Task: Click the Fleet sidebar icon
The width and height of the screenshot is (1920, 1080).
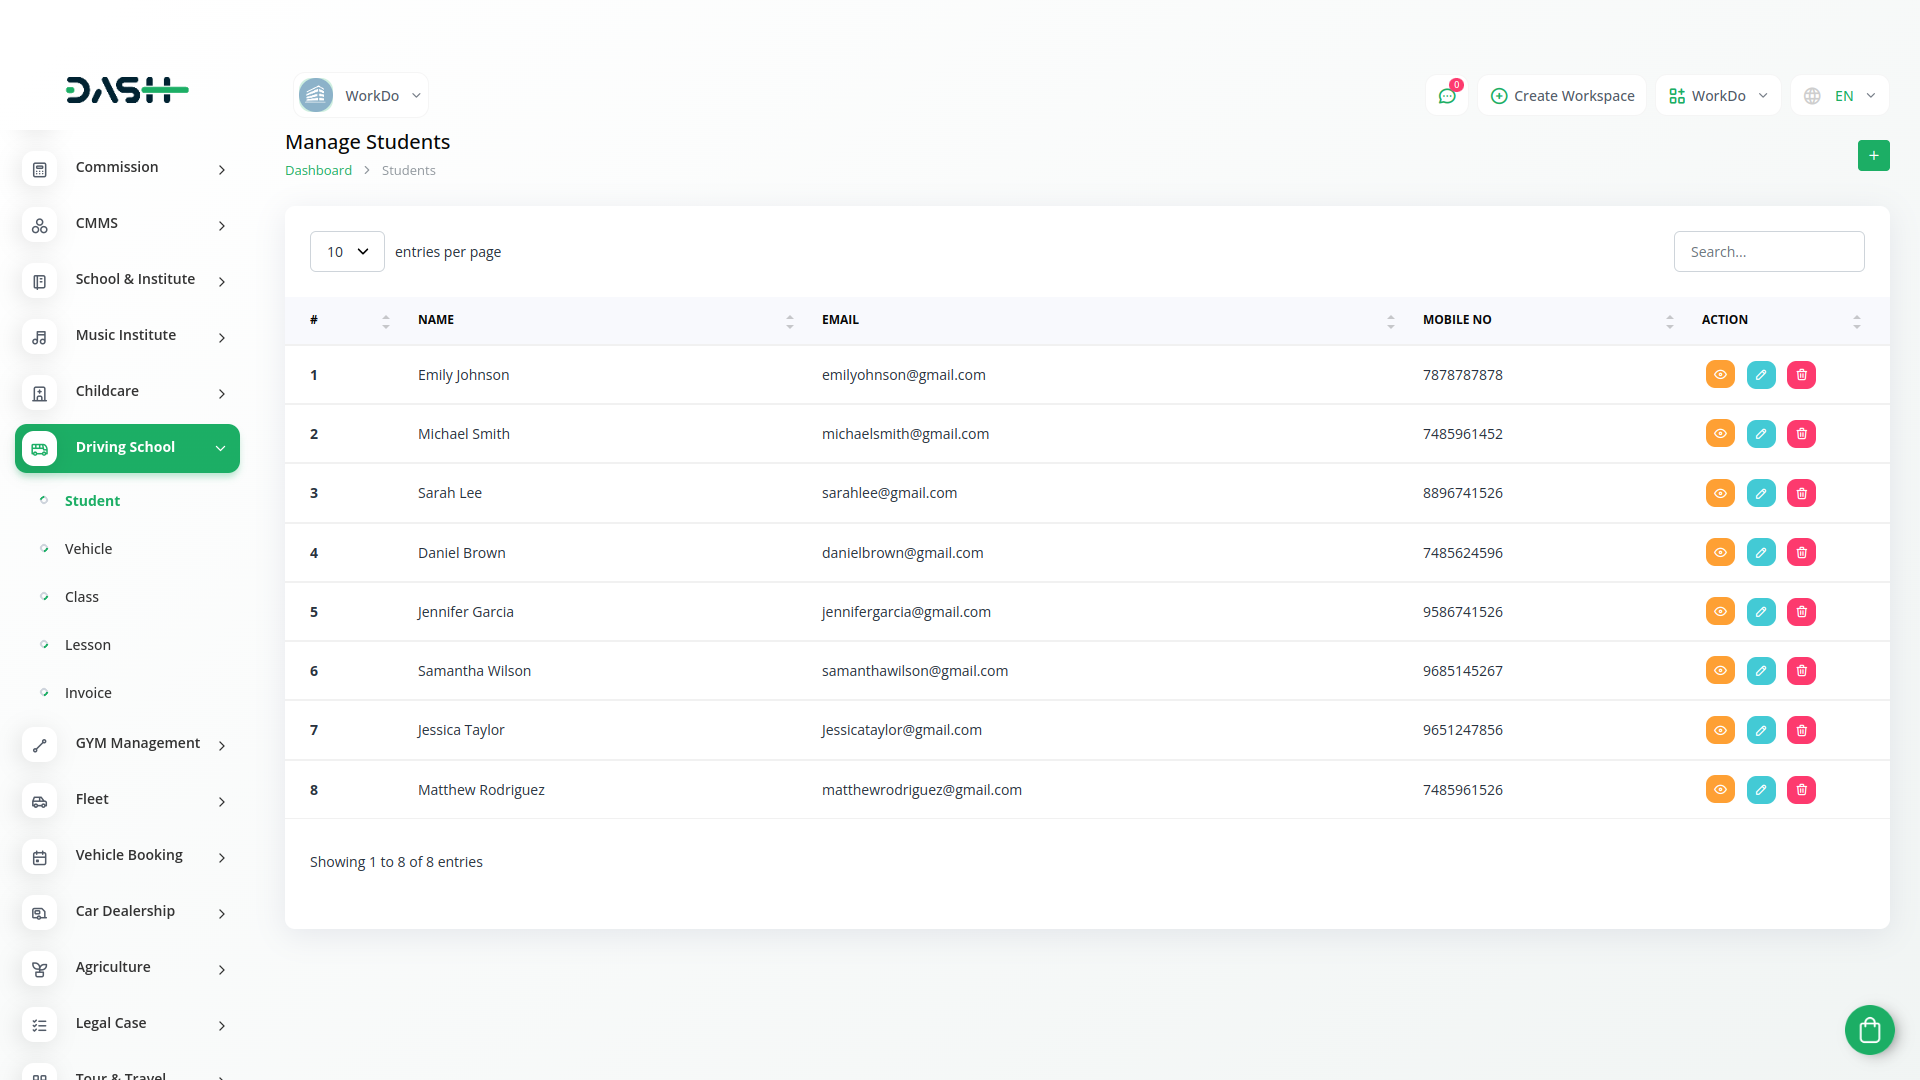Action: tap(40, 800)
